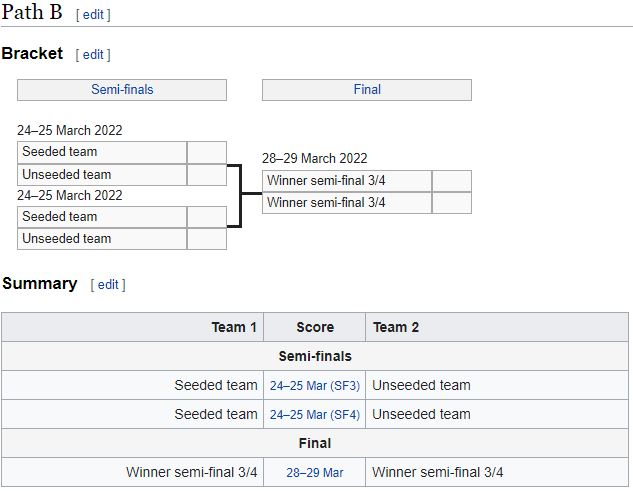Screen dimensions: 633x491
Task: Click the bottom Winner semi-final 3/4 bracket cell
Action: click(x=347, y=203)
